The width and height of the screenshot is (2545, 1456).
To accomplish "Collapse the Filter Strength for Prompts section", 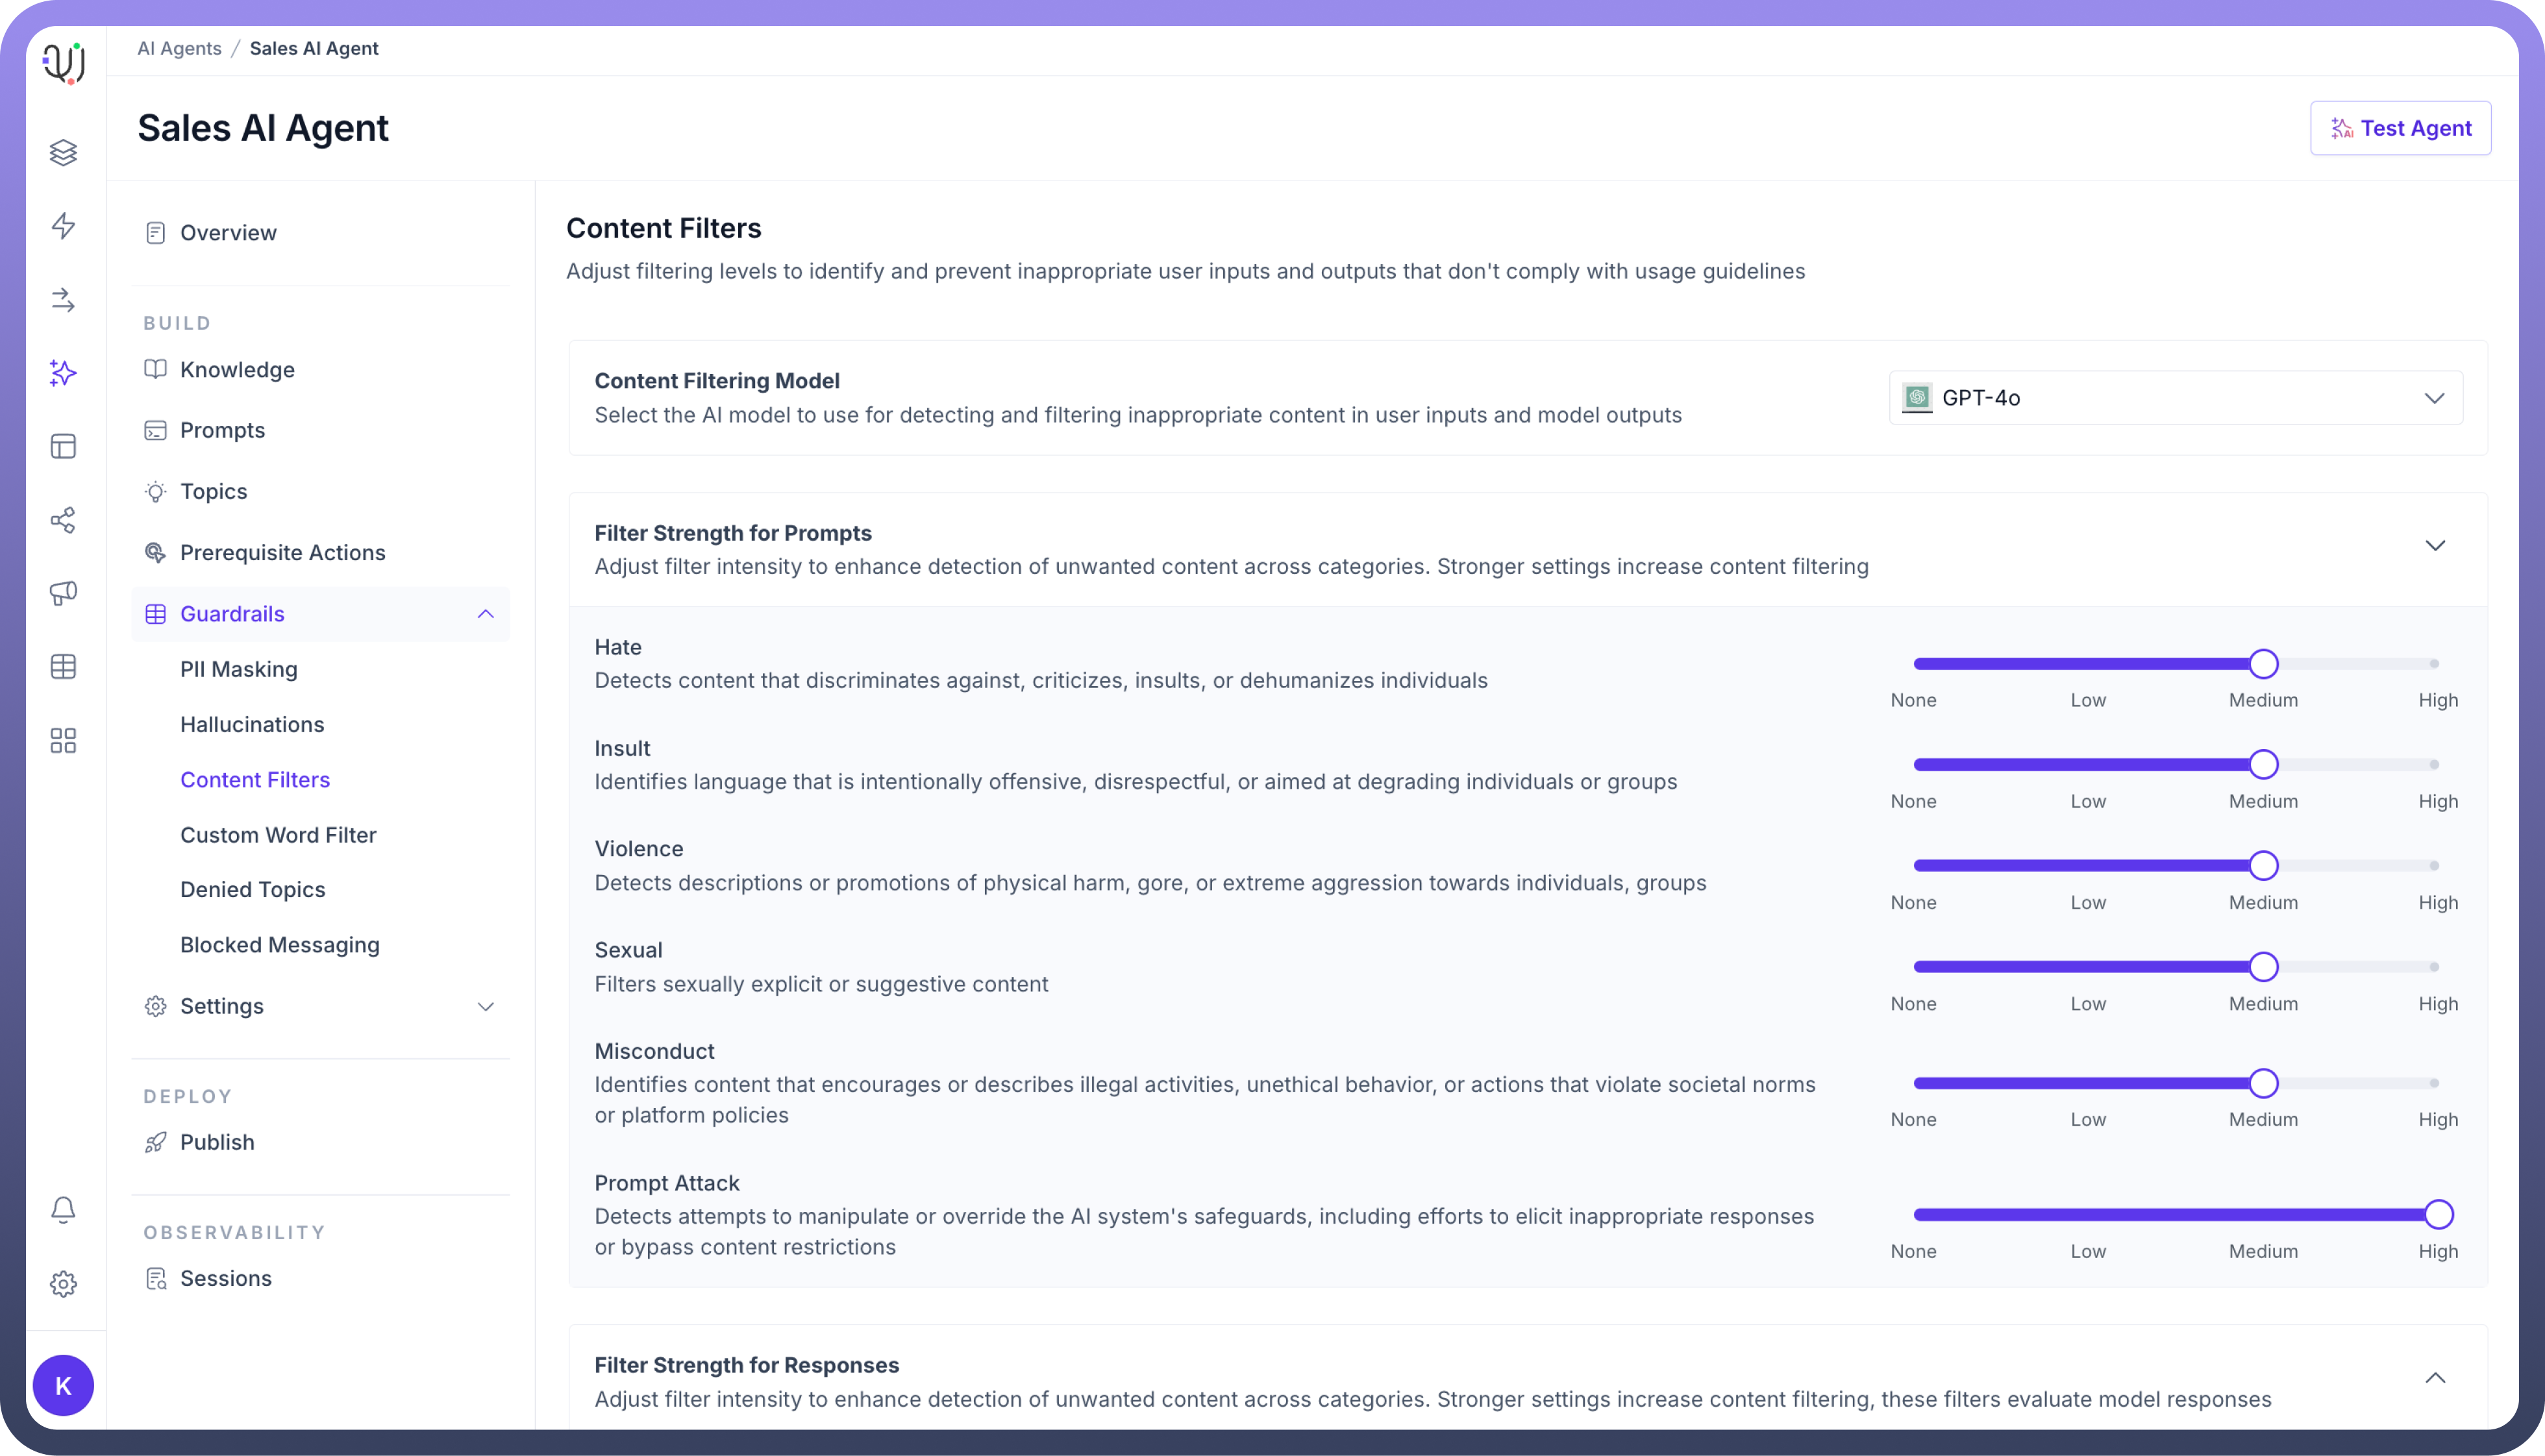I will click(2435, 546).
